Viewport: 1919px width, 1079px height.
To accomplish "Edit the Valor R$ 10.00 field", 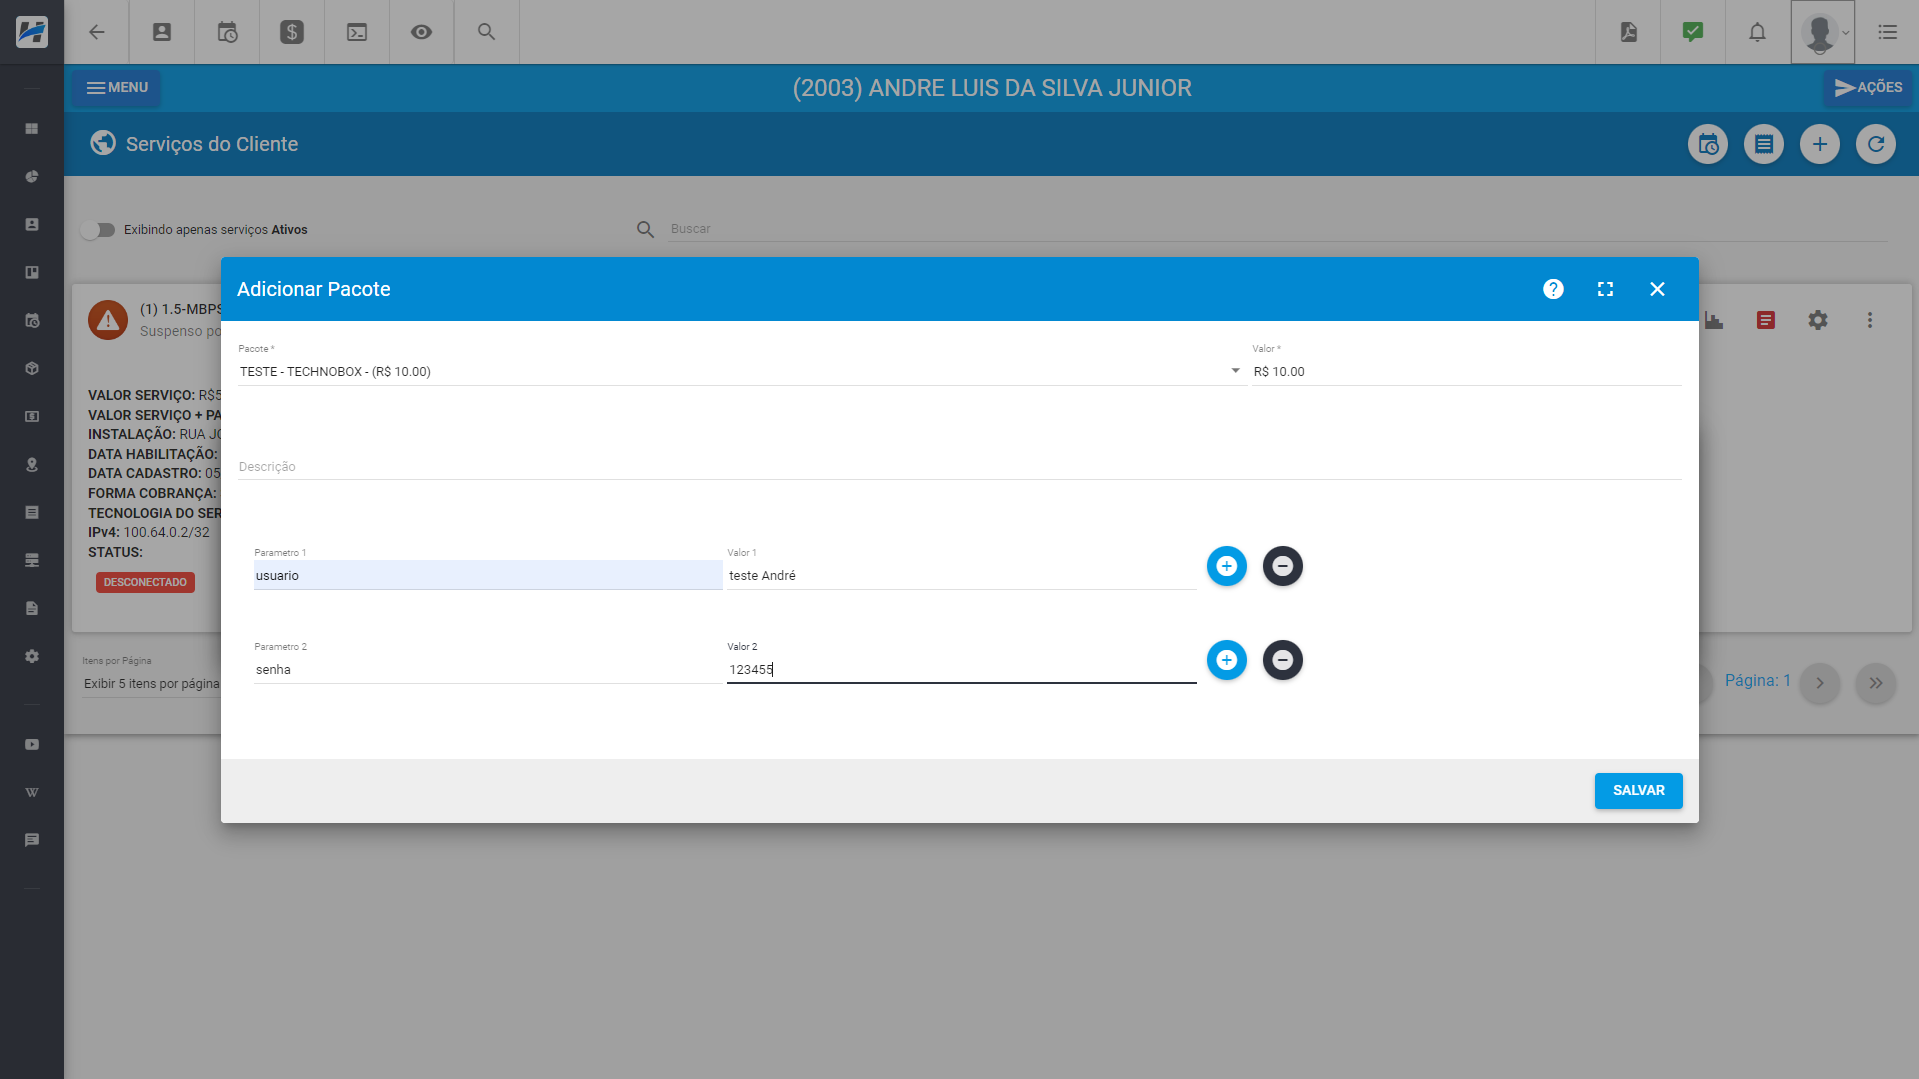I will coord(1467,371).
